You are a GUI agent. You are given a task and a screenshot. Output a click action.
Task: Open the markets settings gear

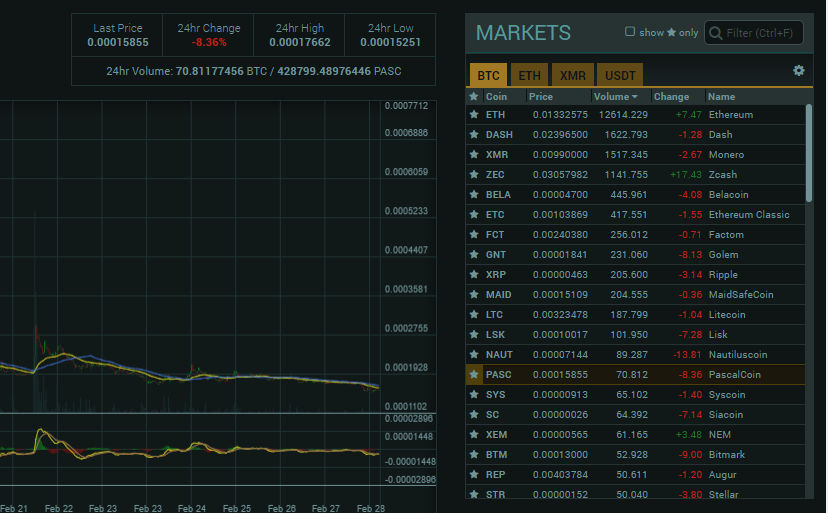(798, 70)
